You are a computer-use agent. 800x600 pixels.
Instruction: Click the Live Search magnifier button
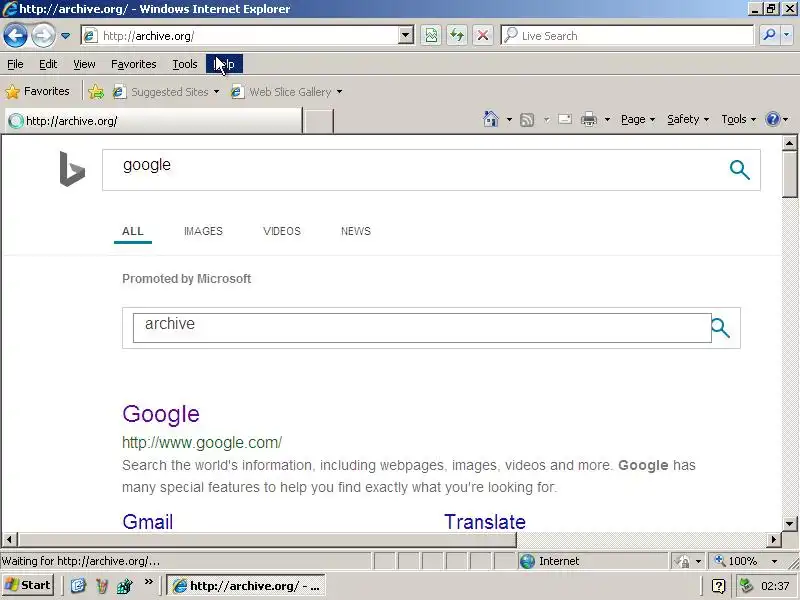[x=769, y=35]
